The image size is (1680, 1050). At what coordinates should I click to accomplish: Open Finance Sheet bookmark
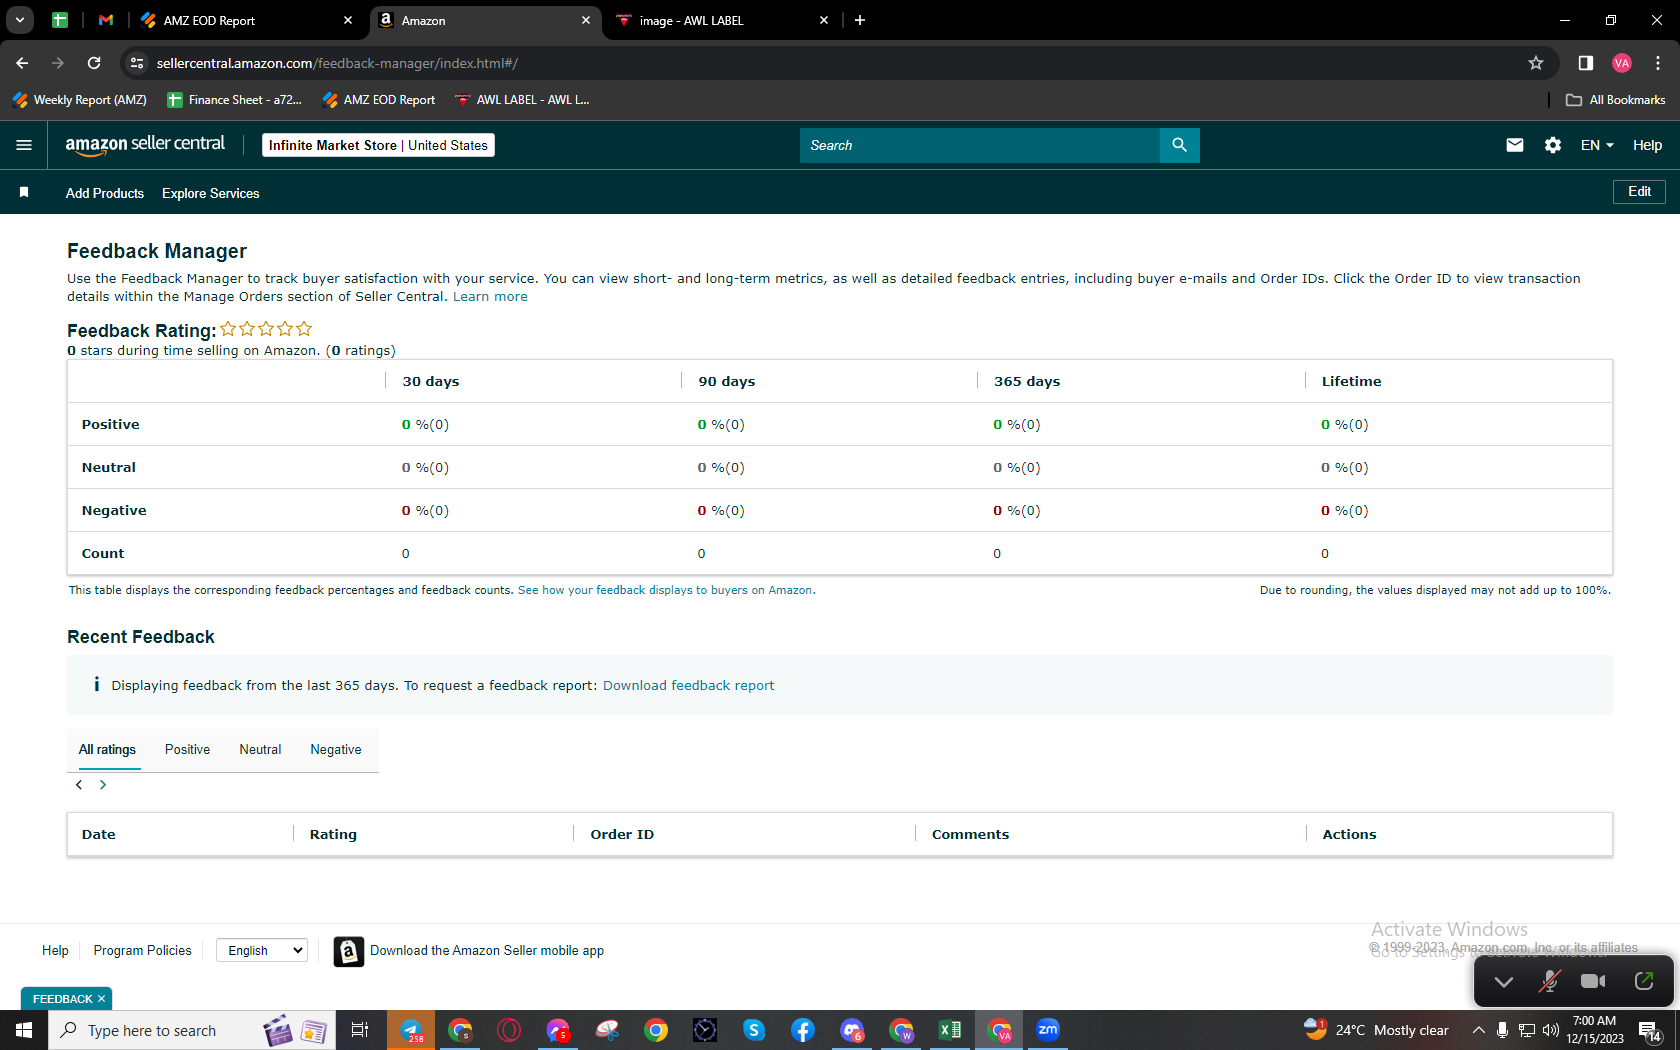pos(235,100)
